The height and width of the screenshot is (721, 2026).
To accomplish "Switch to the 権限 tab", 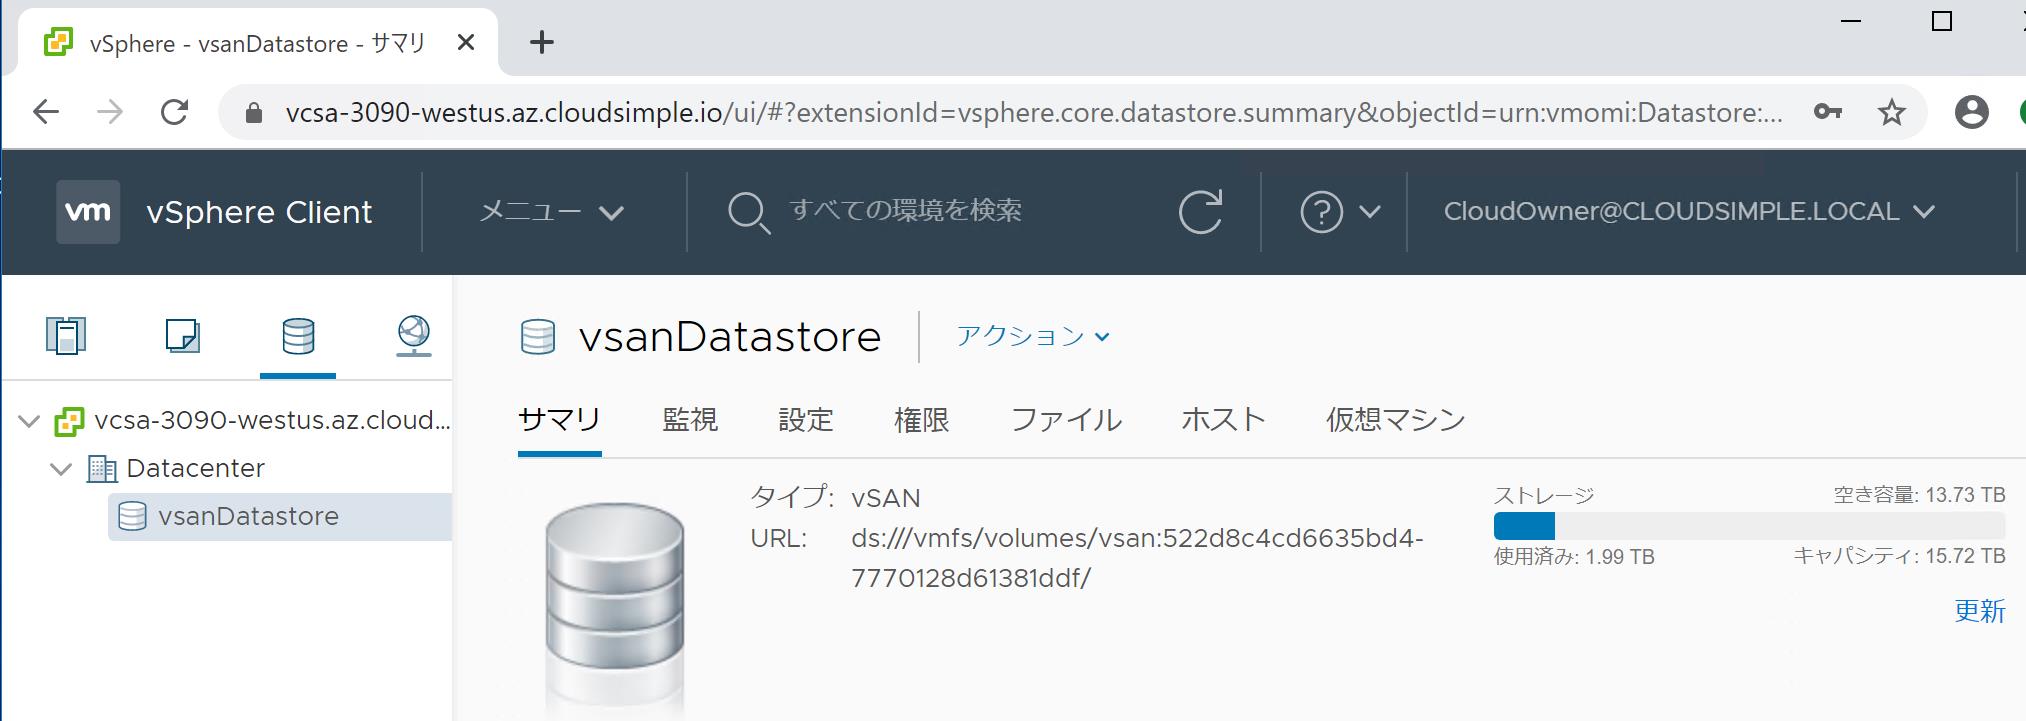I will [x=922, y=420].
